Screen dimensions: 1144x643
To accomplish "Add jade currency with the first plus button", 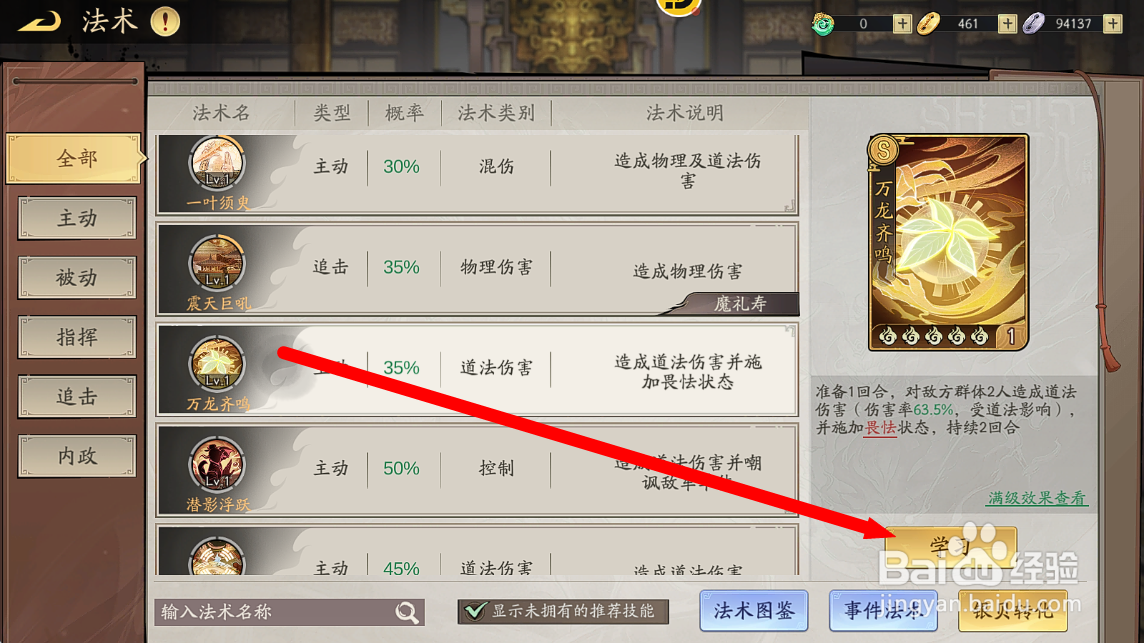I will click(x=902, y=23).
